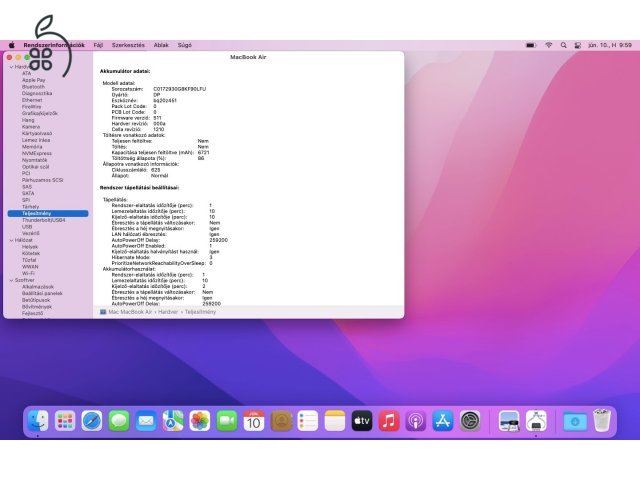The image size is (640, 480).
Task: Select Thunderbolt/USB4 in the sidebar
Action: point(43,220)
